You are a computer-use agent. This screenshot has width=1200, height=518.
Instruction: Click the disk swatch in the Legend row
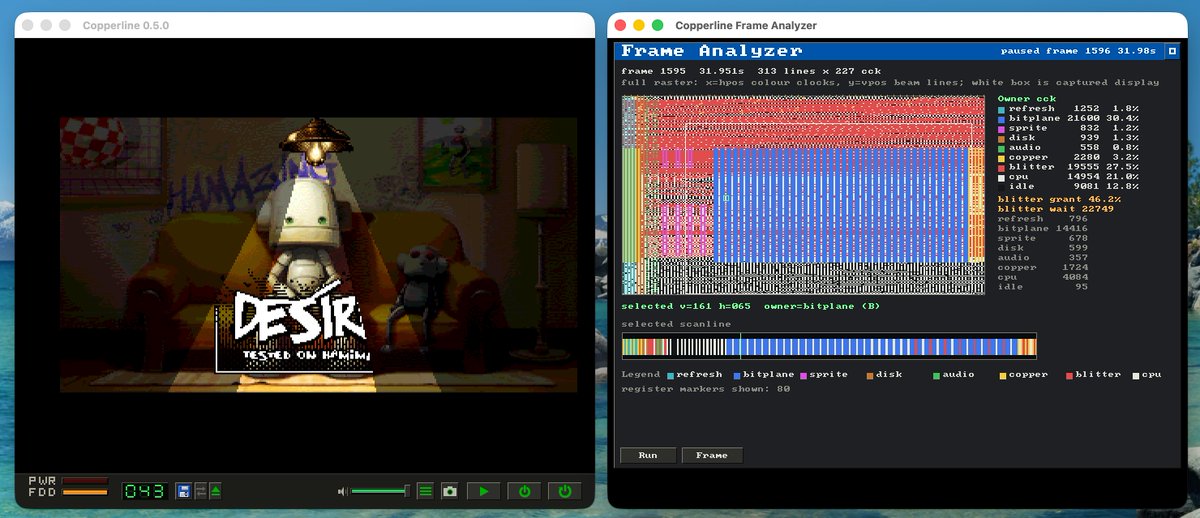pos(870,375)
